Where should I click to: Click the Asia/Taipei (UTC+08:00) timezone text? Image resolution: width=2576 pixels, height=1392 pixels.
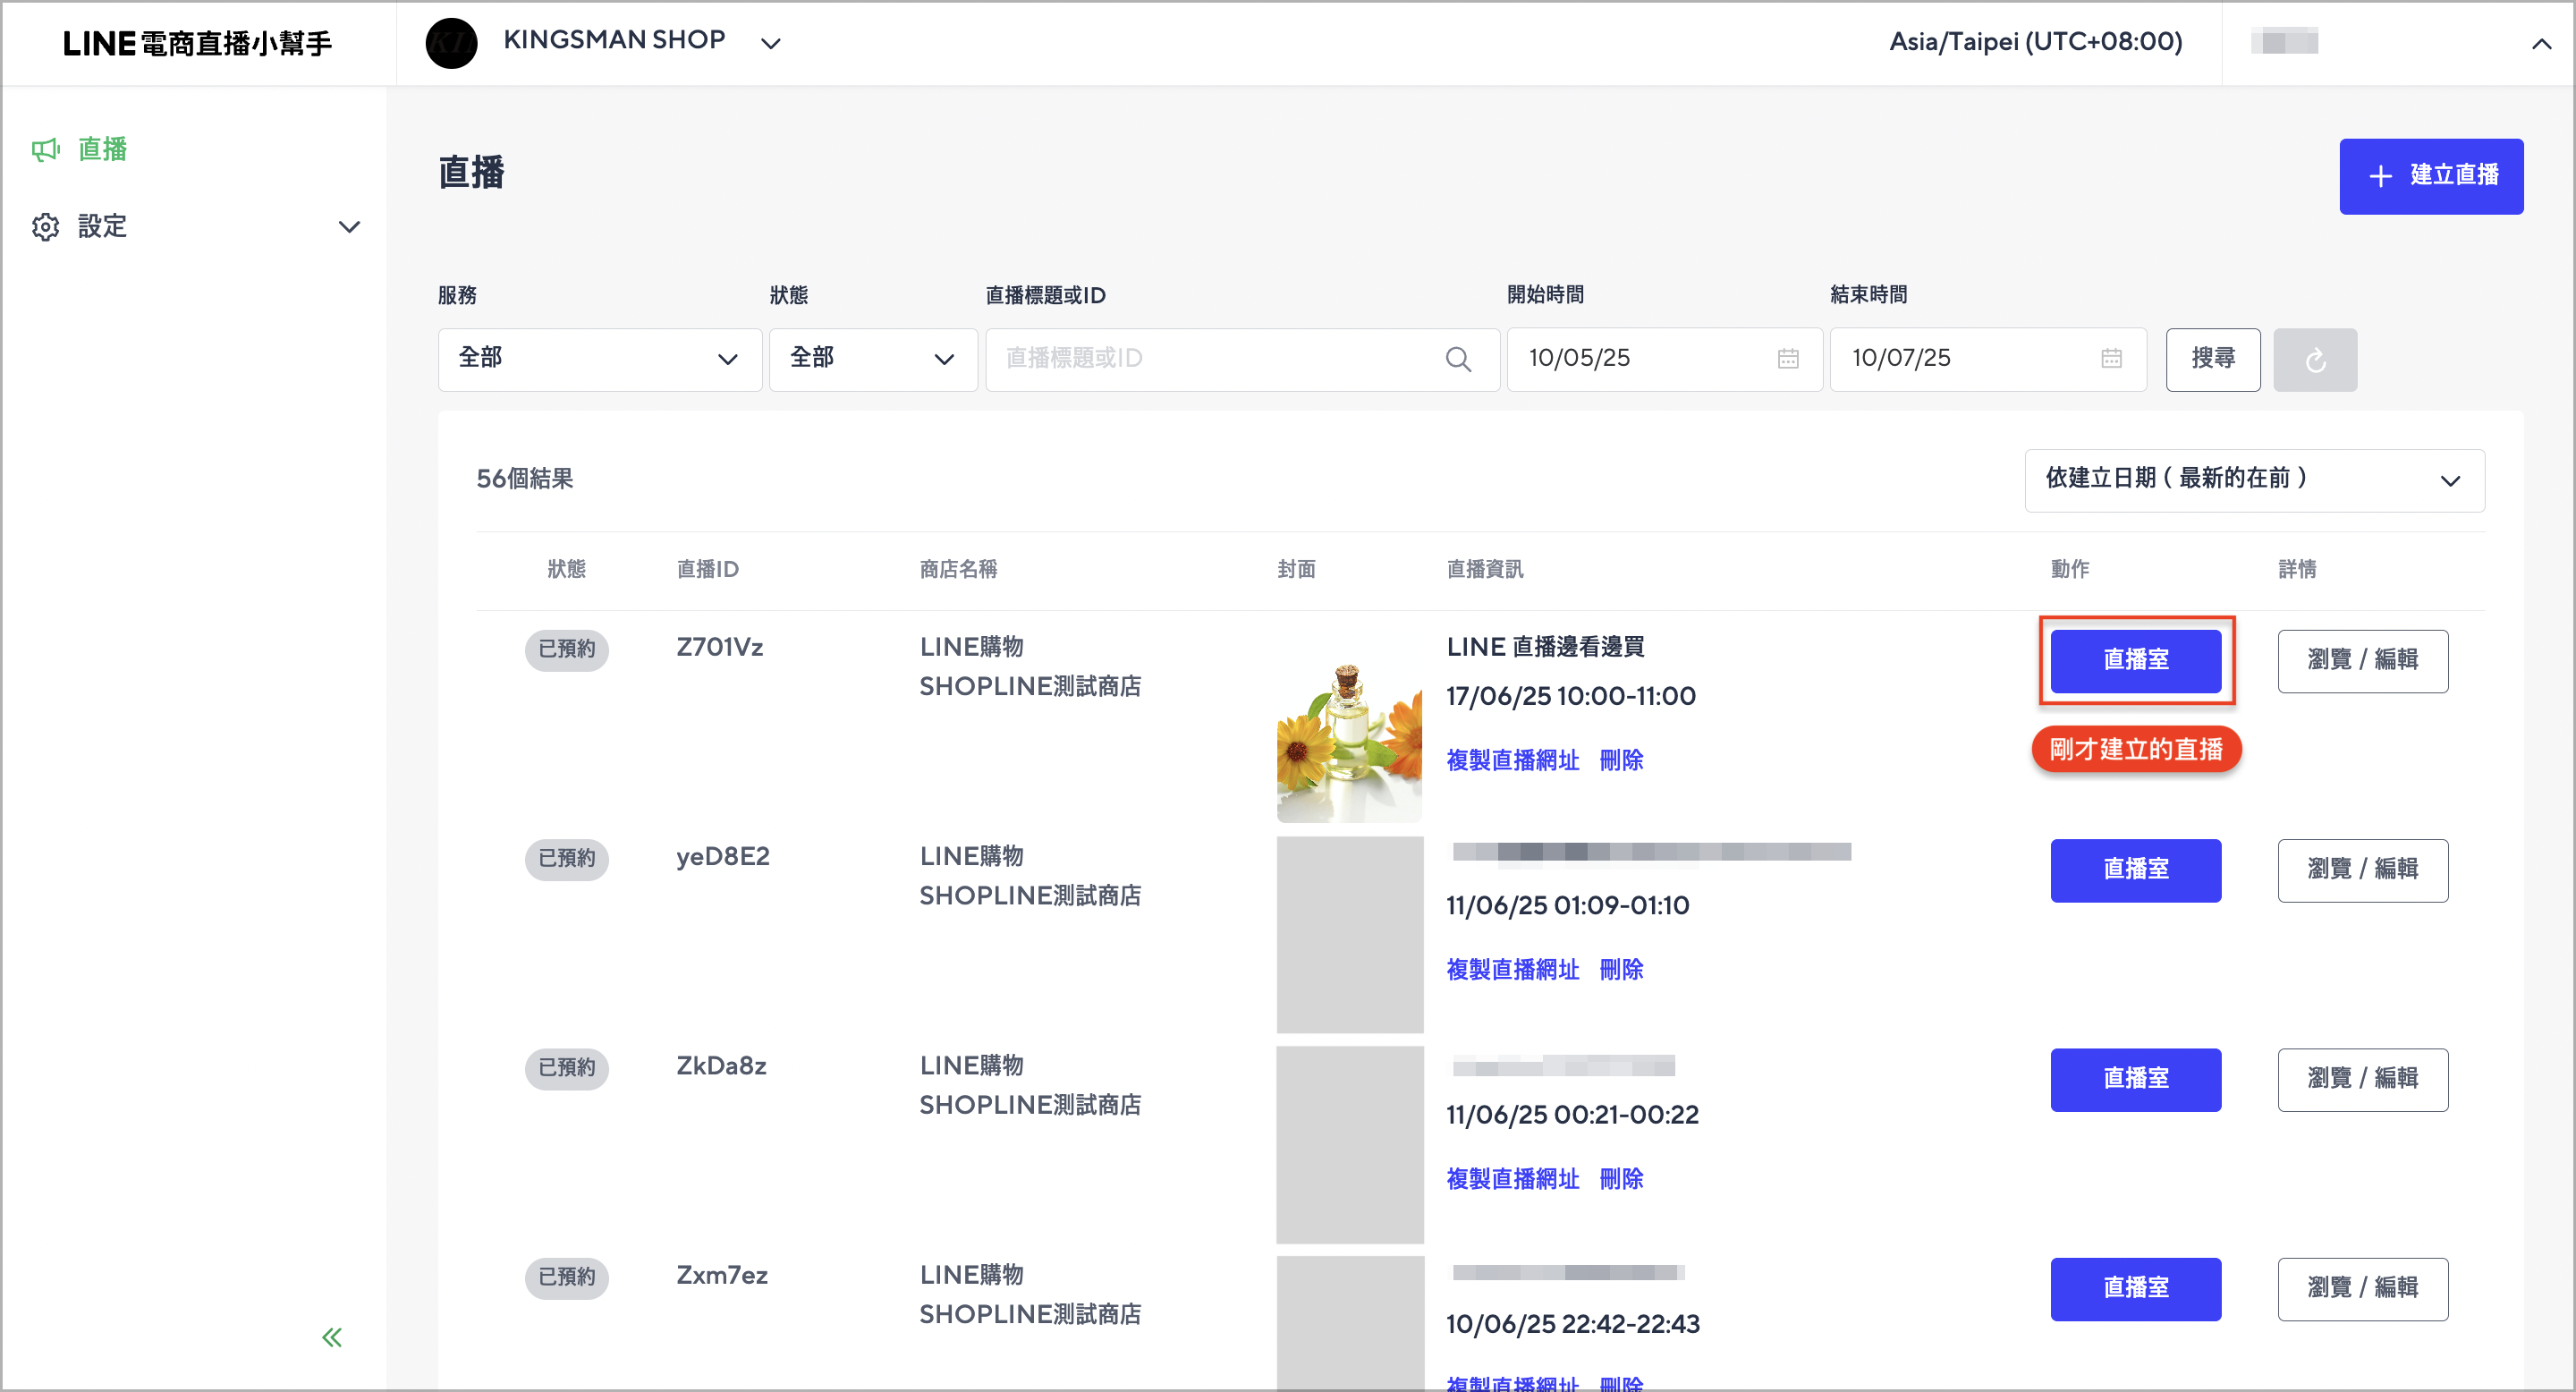click(2035, 42)
